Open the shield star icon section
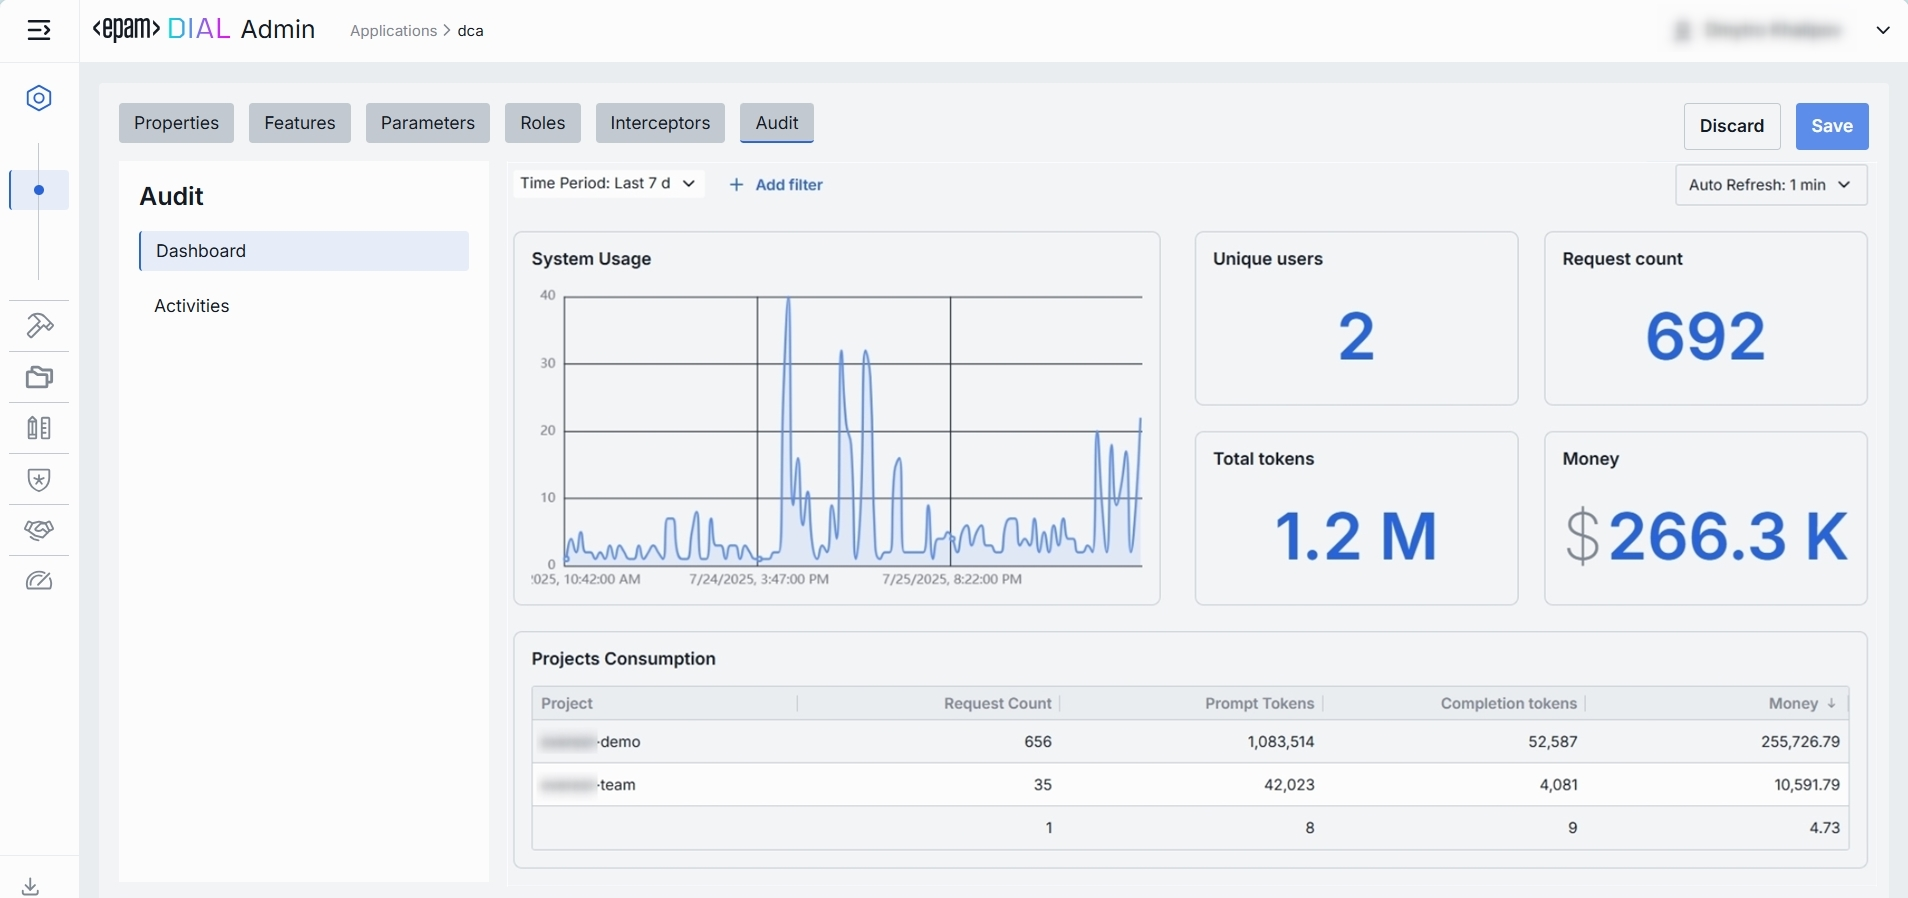The height and width of the screenshot is (898, 1908). point(39,480)
